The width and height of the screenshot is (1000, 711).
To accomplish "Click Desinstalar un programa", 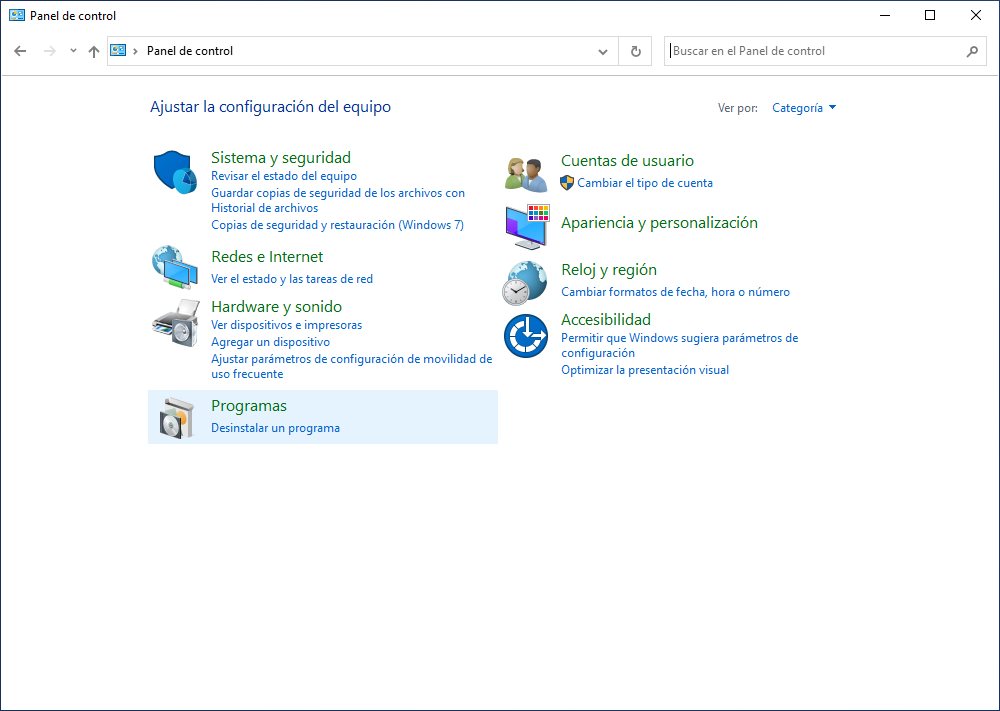I will tap(276, 428).
